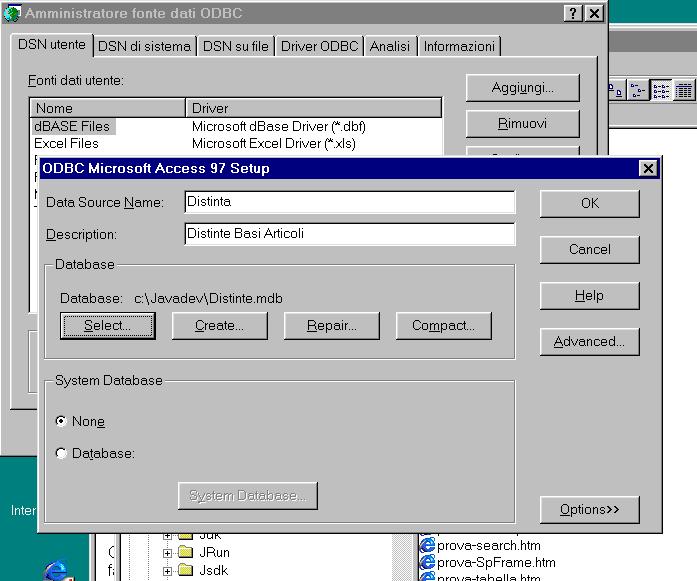Click Rimuovi in ODBC Administrator
697x581 pixels.
point(522,124)
